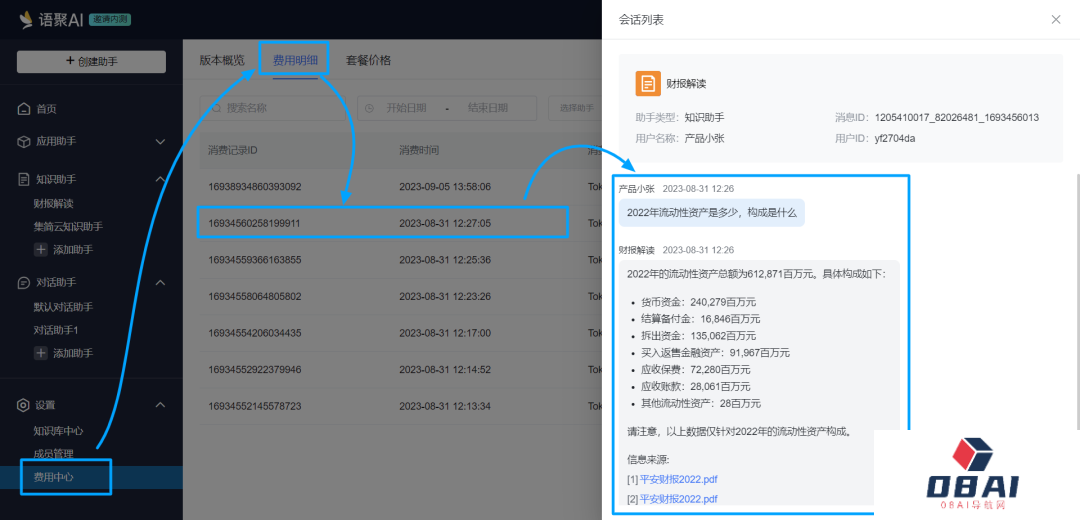Click the 开始日期 date field
The height and width of the screenshot is (520, 1080).
point(406,108)
